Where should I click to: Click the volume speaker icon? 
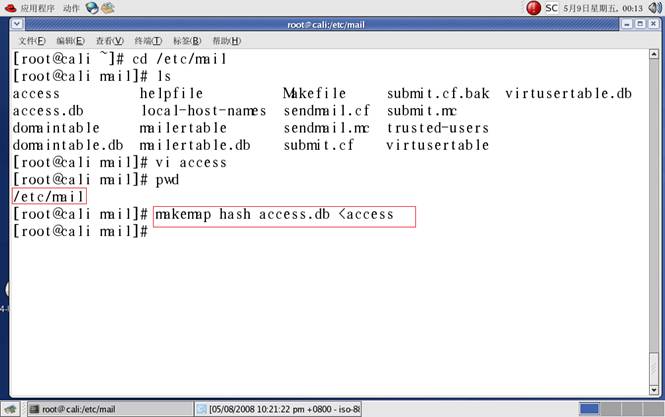click(655, 8)
